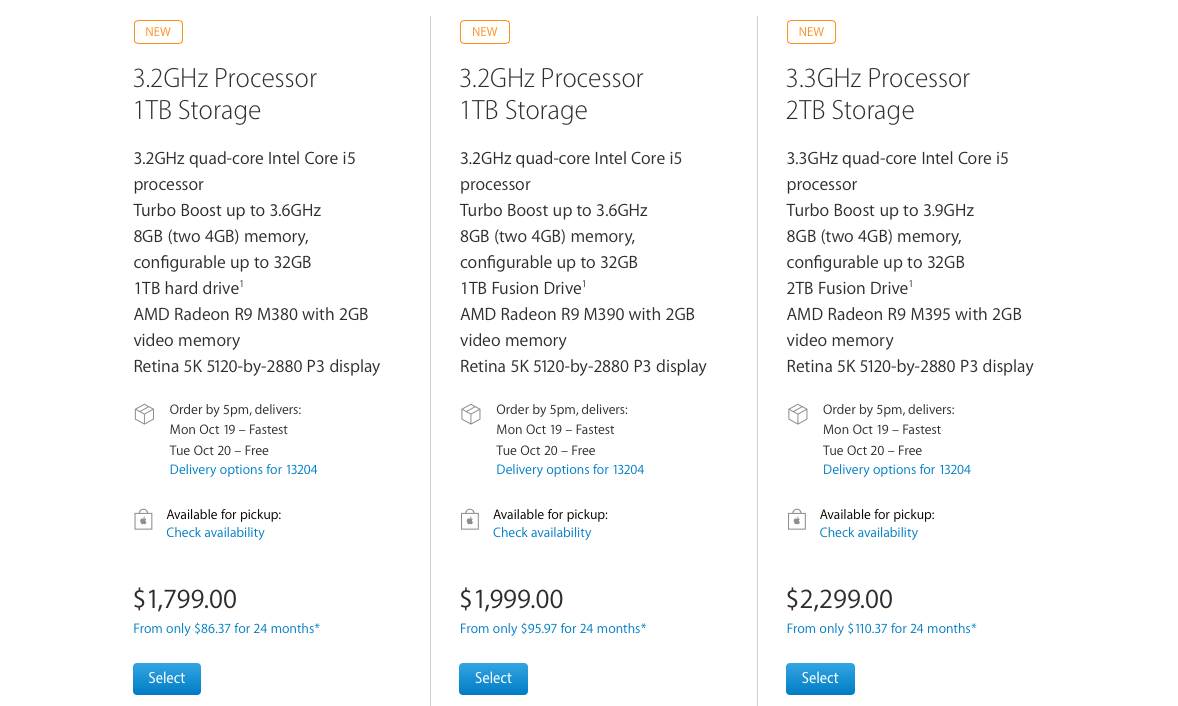Click Apple bag pickup icon in first column
Screen dimensions: 1178x706
(143, 519)
